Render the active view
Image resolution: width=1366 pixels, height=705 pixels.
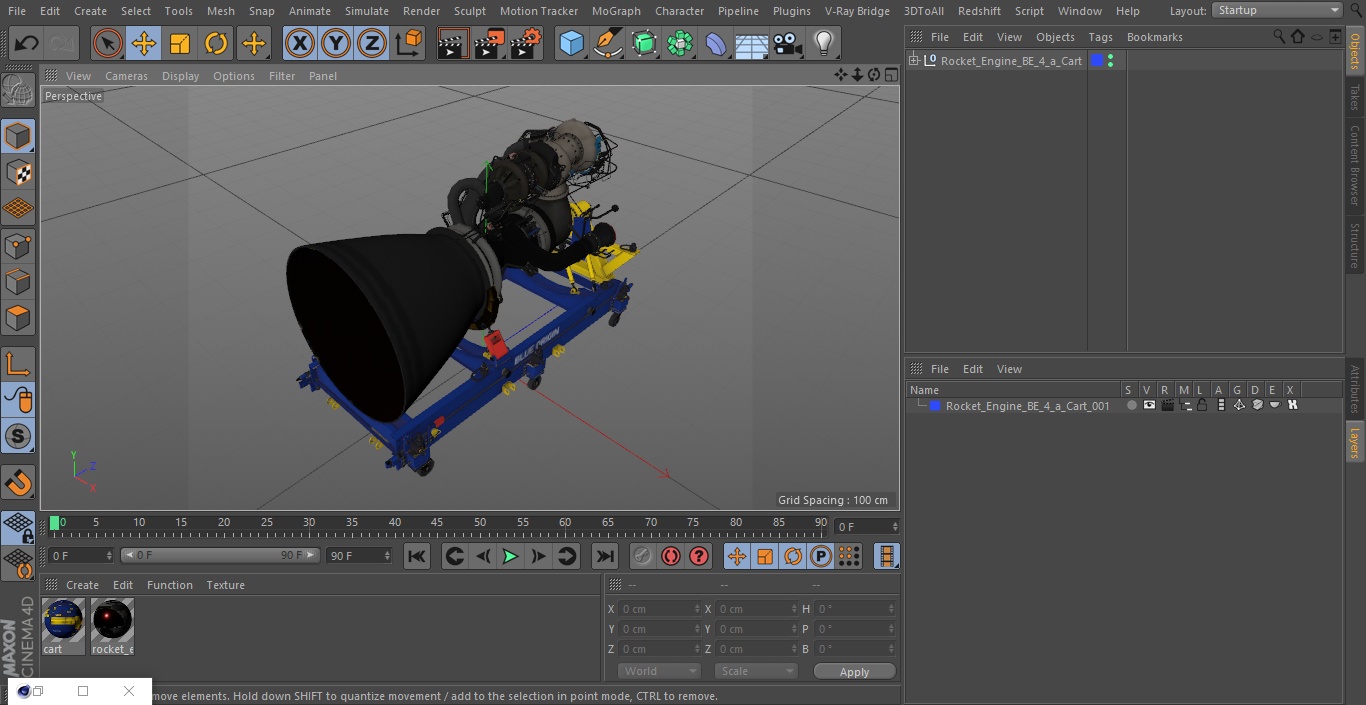453,44
